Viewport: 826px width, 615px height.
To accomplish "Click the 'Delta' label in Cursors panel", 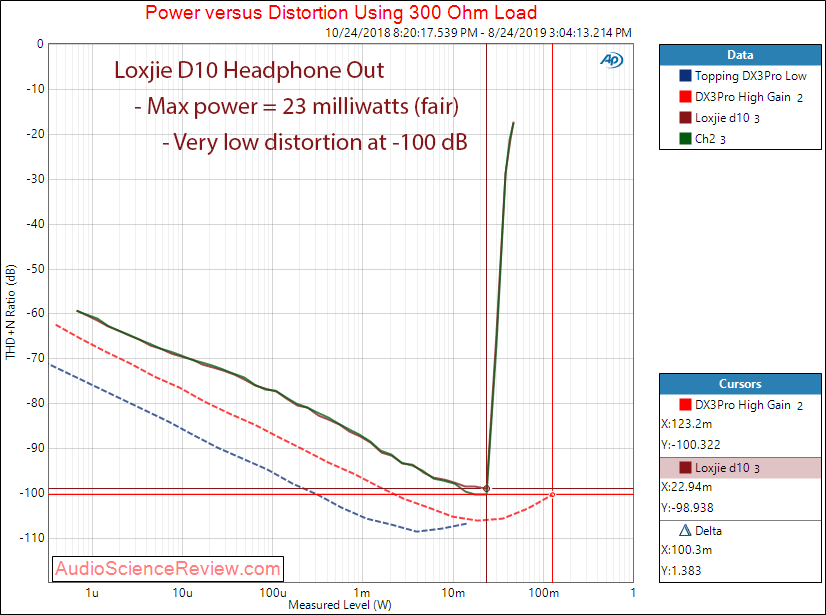I will point(709,531).
